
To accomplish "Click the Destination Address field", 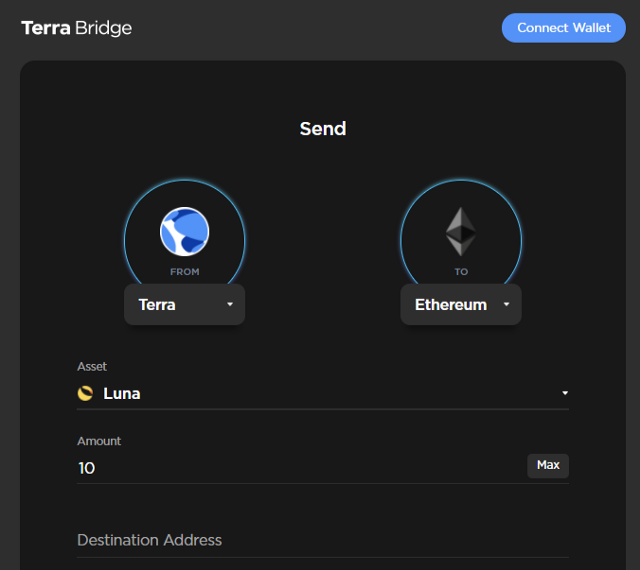I will pos(322,540).
